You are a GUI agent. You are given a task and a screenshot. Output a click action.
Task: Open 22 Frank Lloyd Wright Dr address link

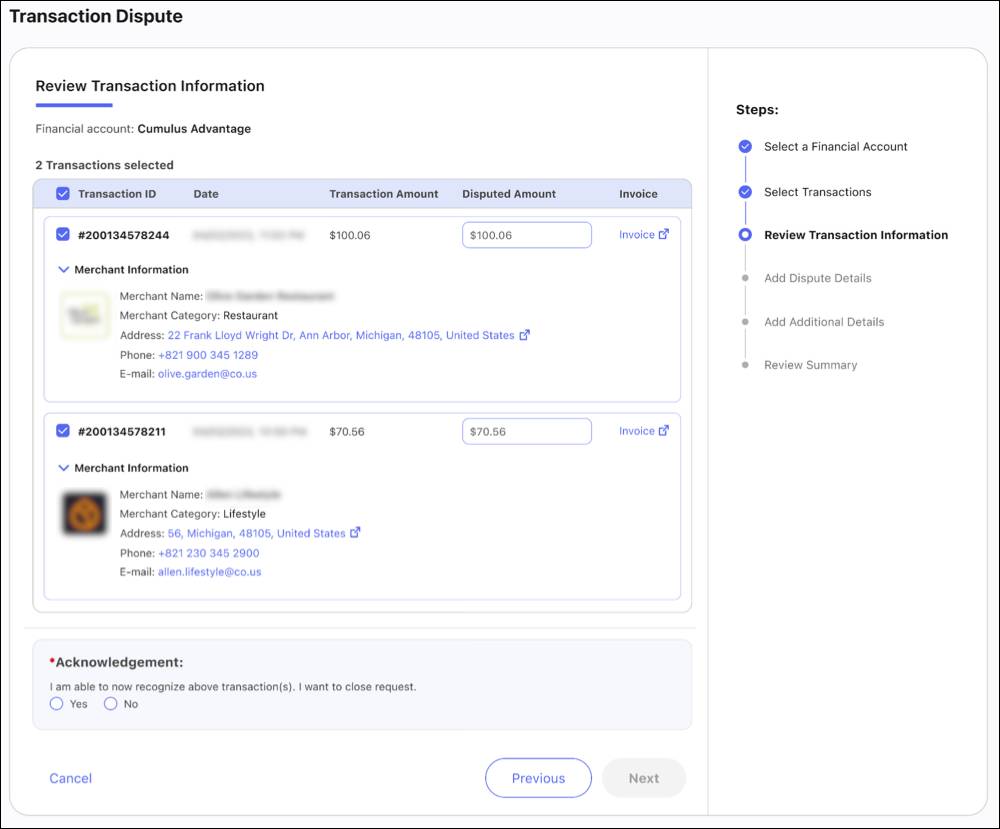pyautogui.click(x=341, y=335)
